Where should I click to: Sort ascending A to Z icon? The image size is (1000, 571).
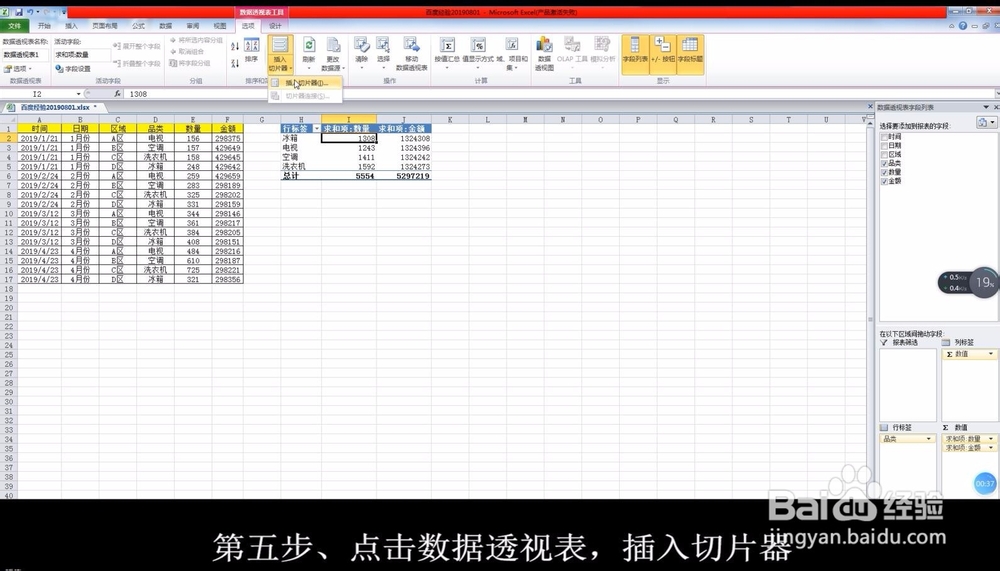click(x=235, y=47)
